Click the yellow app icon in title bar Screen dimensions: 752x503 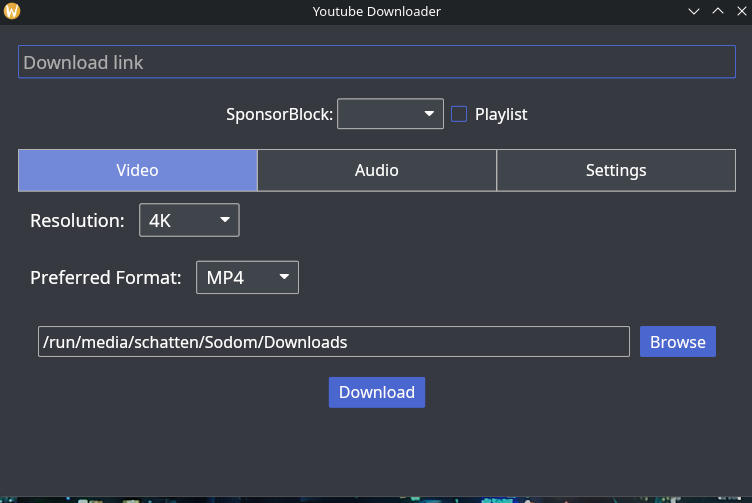pos(12,12)
